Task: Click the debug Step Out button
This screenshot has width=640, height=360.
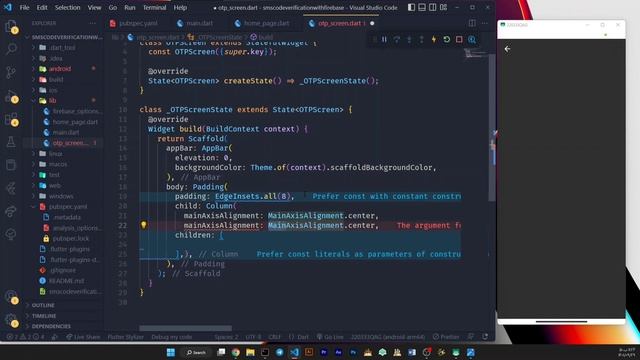Action: [422, 40]
